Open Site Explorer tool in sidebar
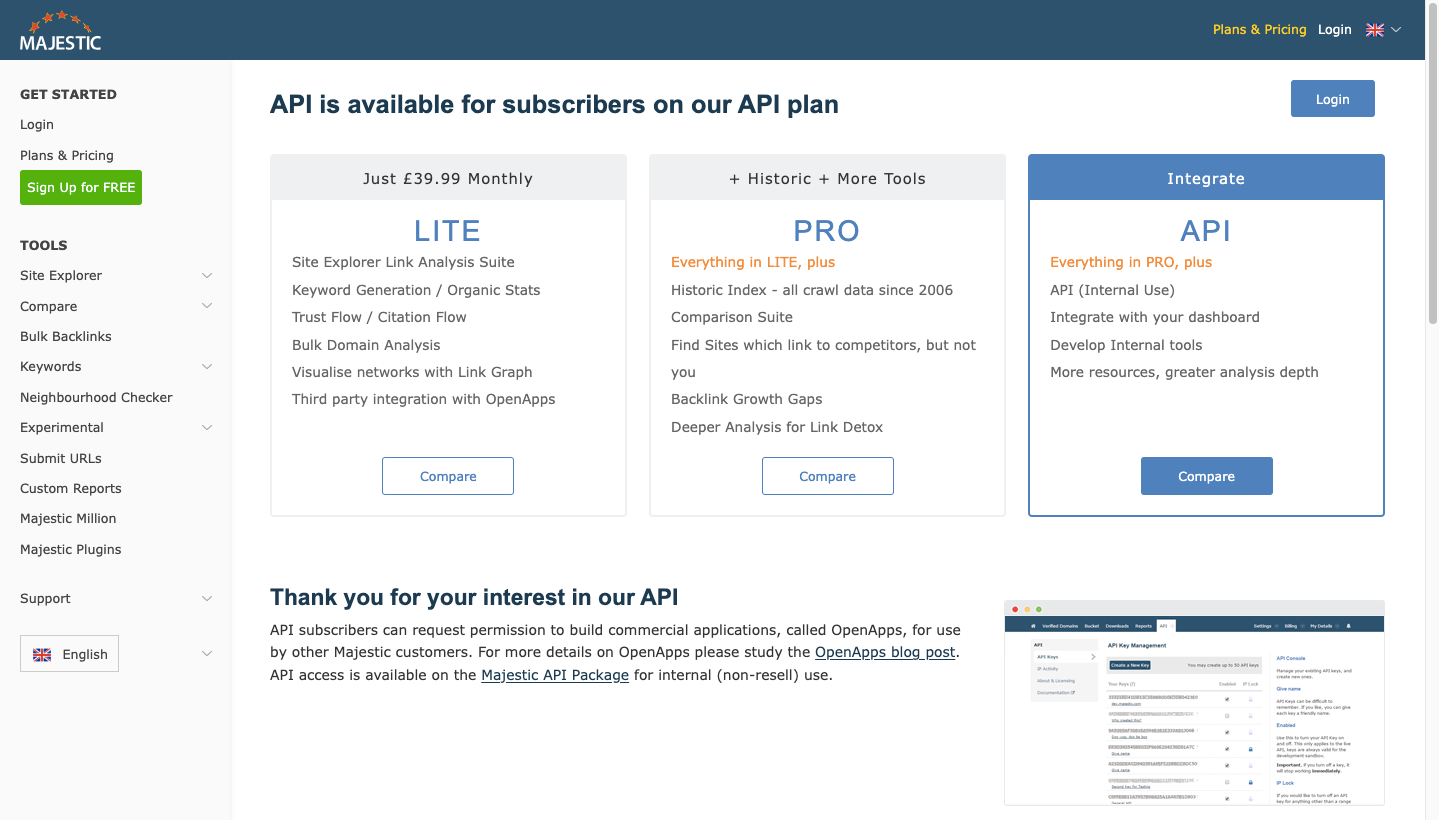This screenshot has width=1439, height=820. pos(61,276)
